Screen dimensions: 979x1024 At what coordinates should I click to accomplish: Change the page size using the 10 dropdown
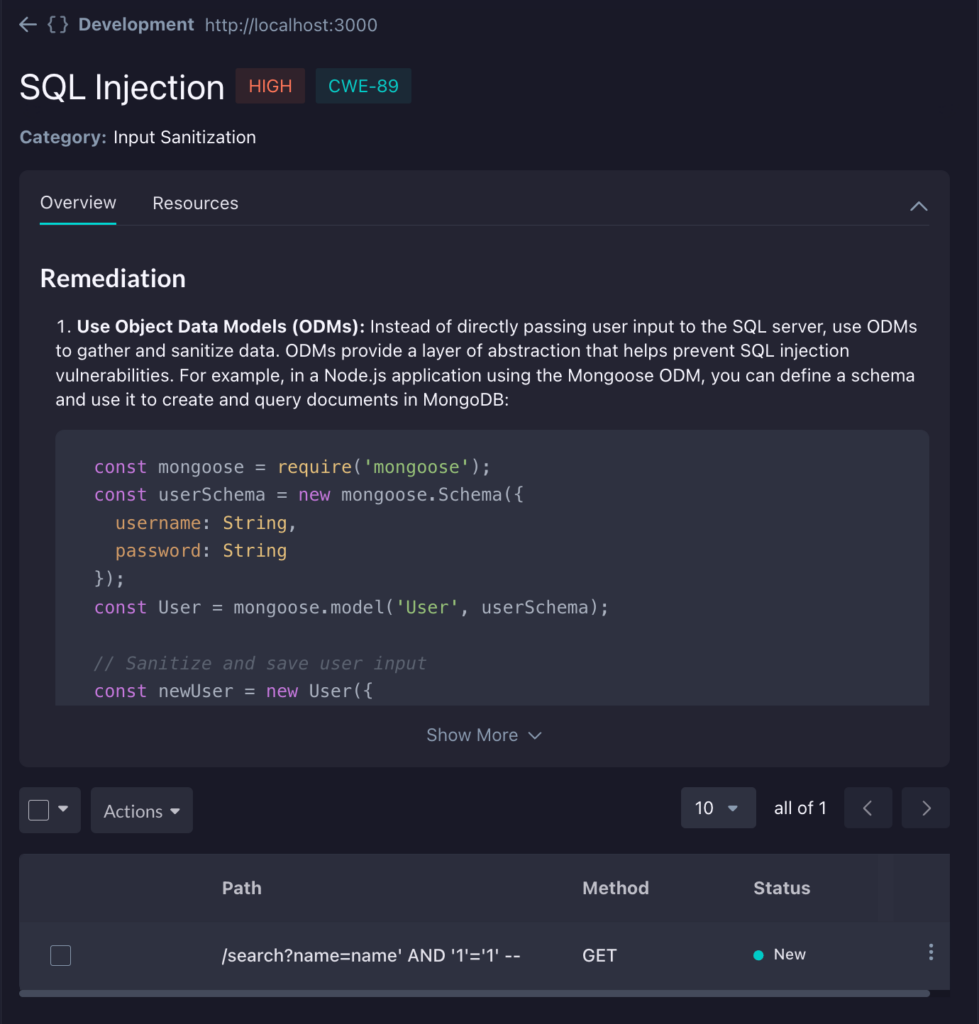718,808
